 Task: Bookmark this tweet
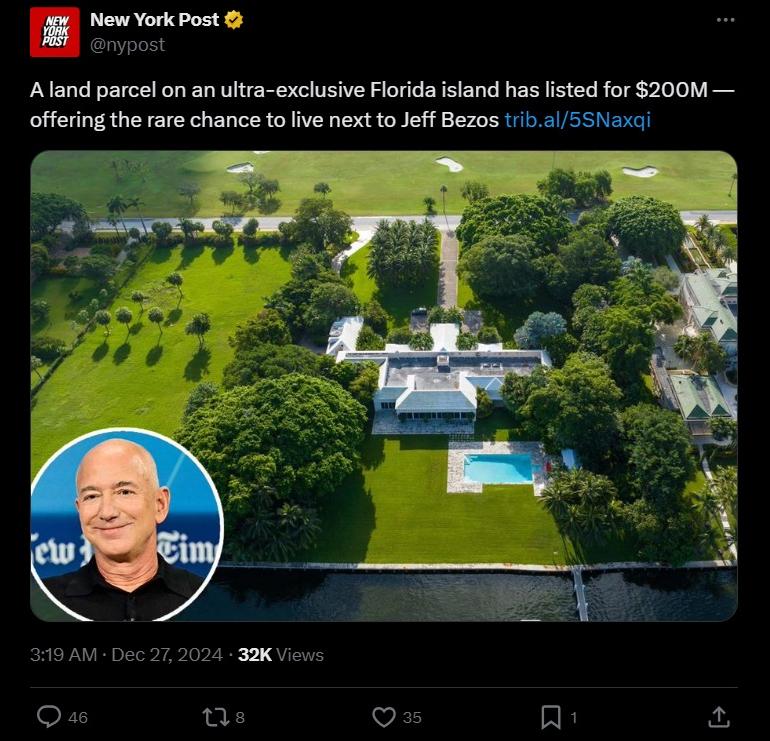click(550, 717)
